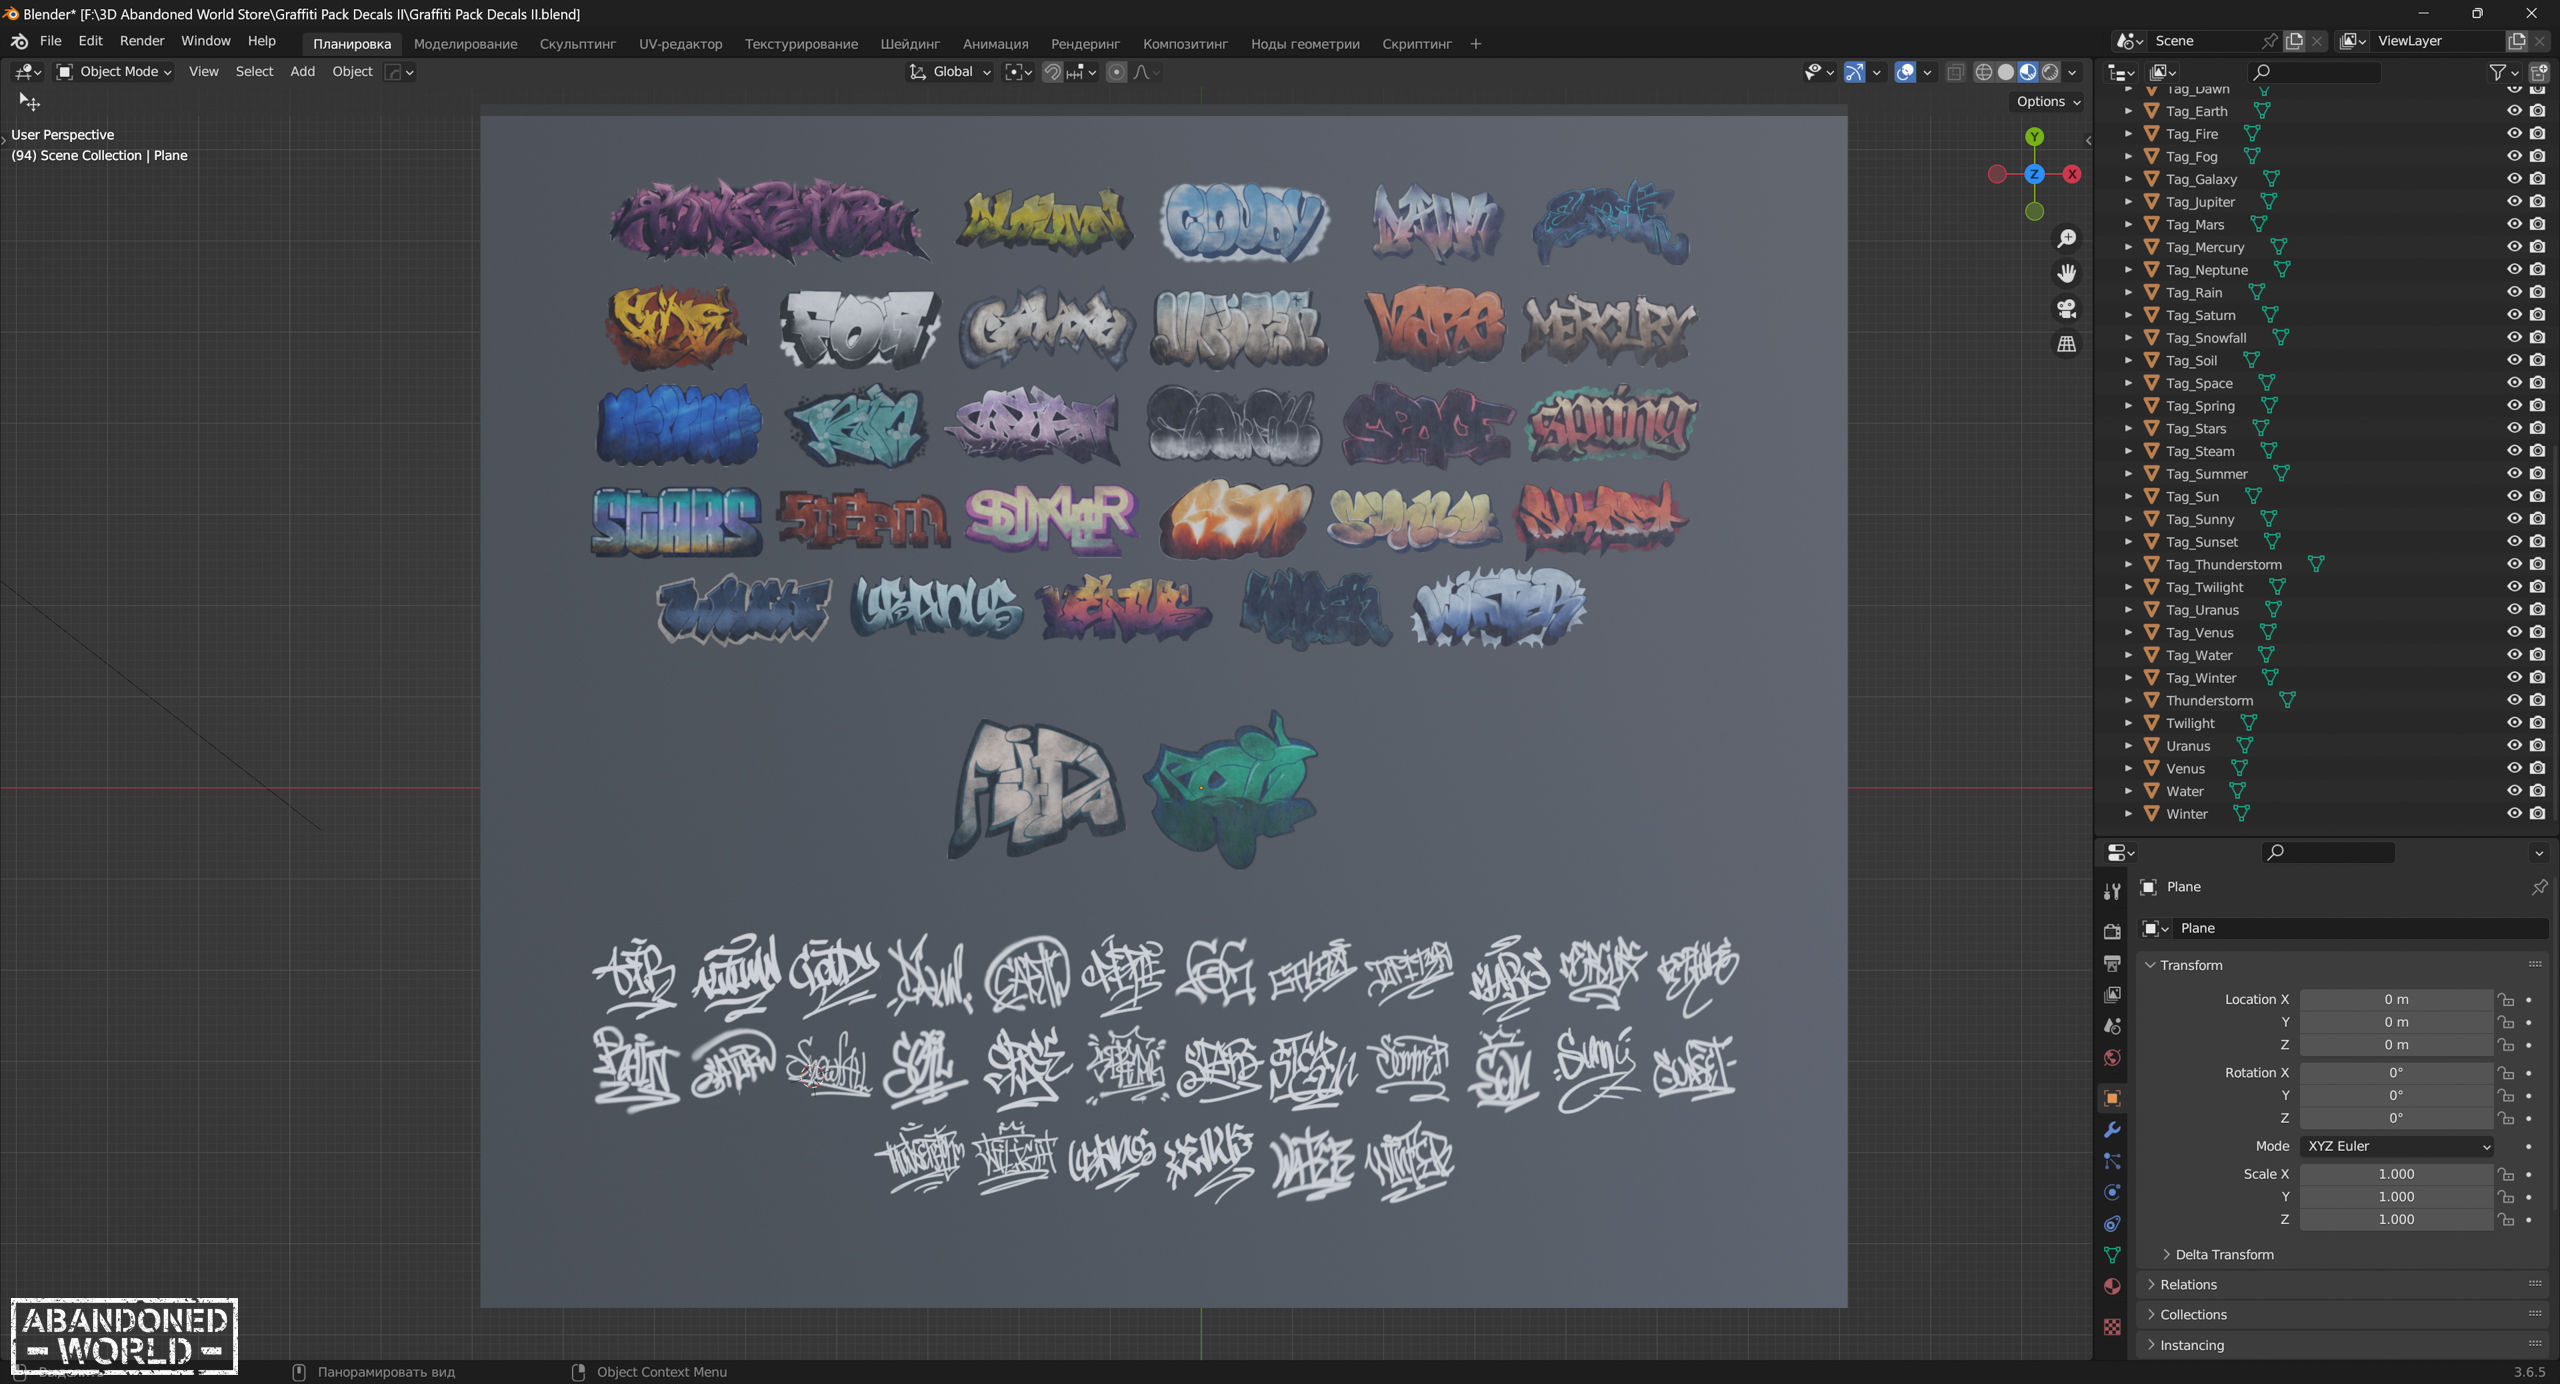The image size is (2560, 1384).
Task: Toggle camera view with the camera icon
Action: (2066, 308)
